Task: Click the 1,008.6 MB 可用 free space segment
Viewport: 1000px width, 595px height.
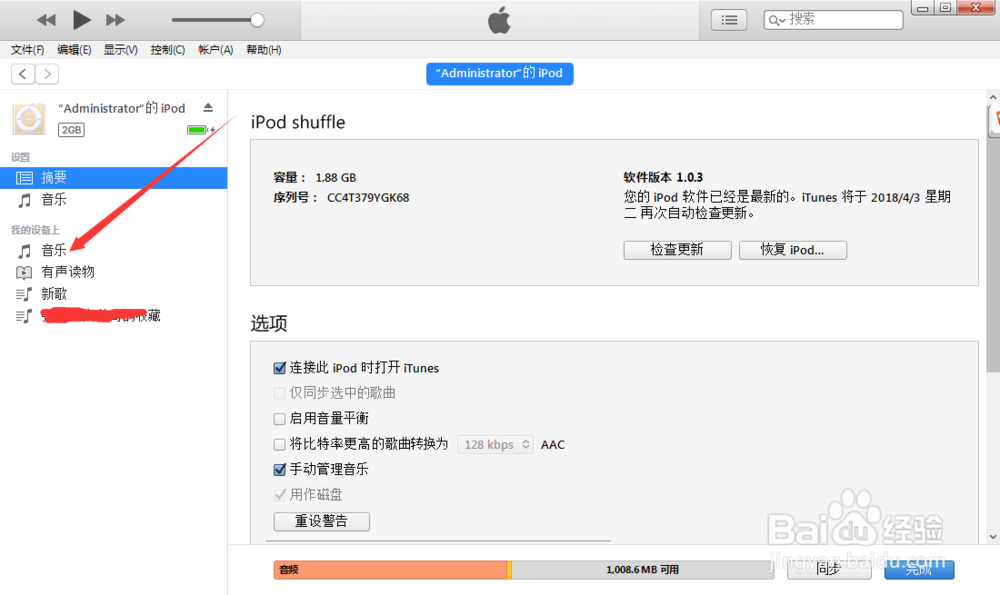Action: pos(642,569)
